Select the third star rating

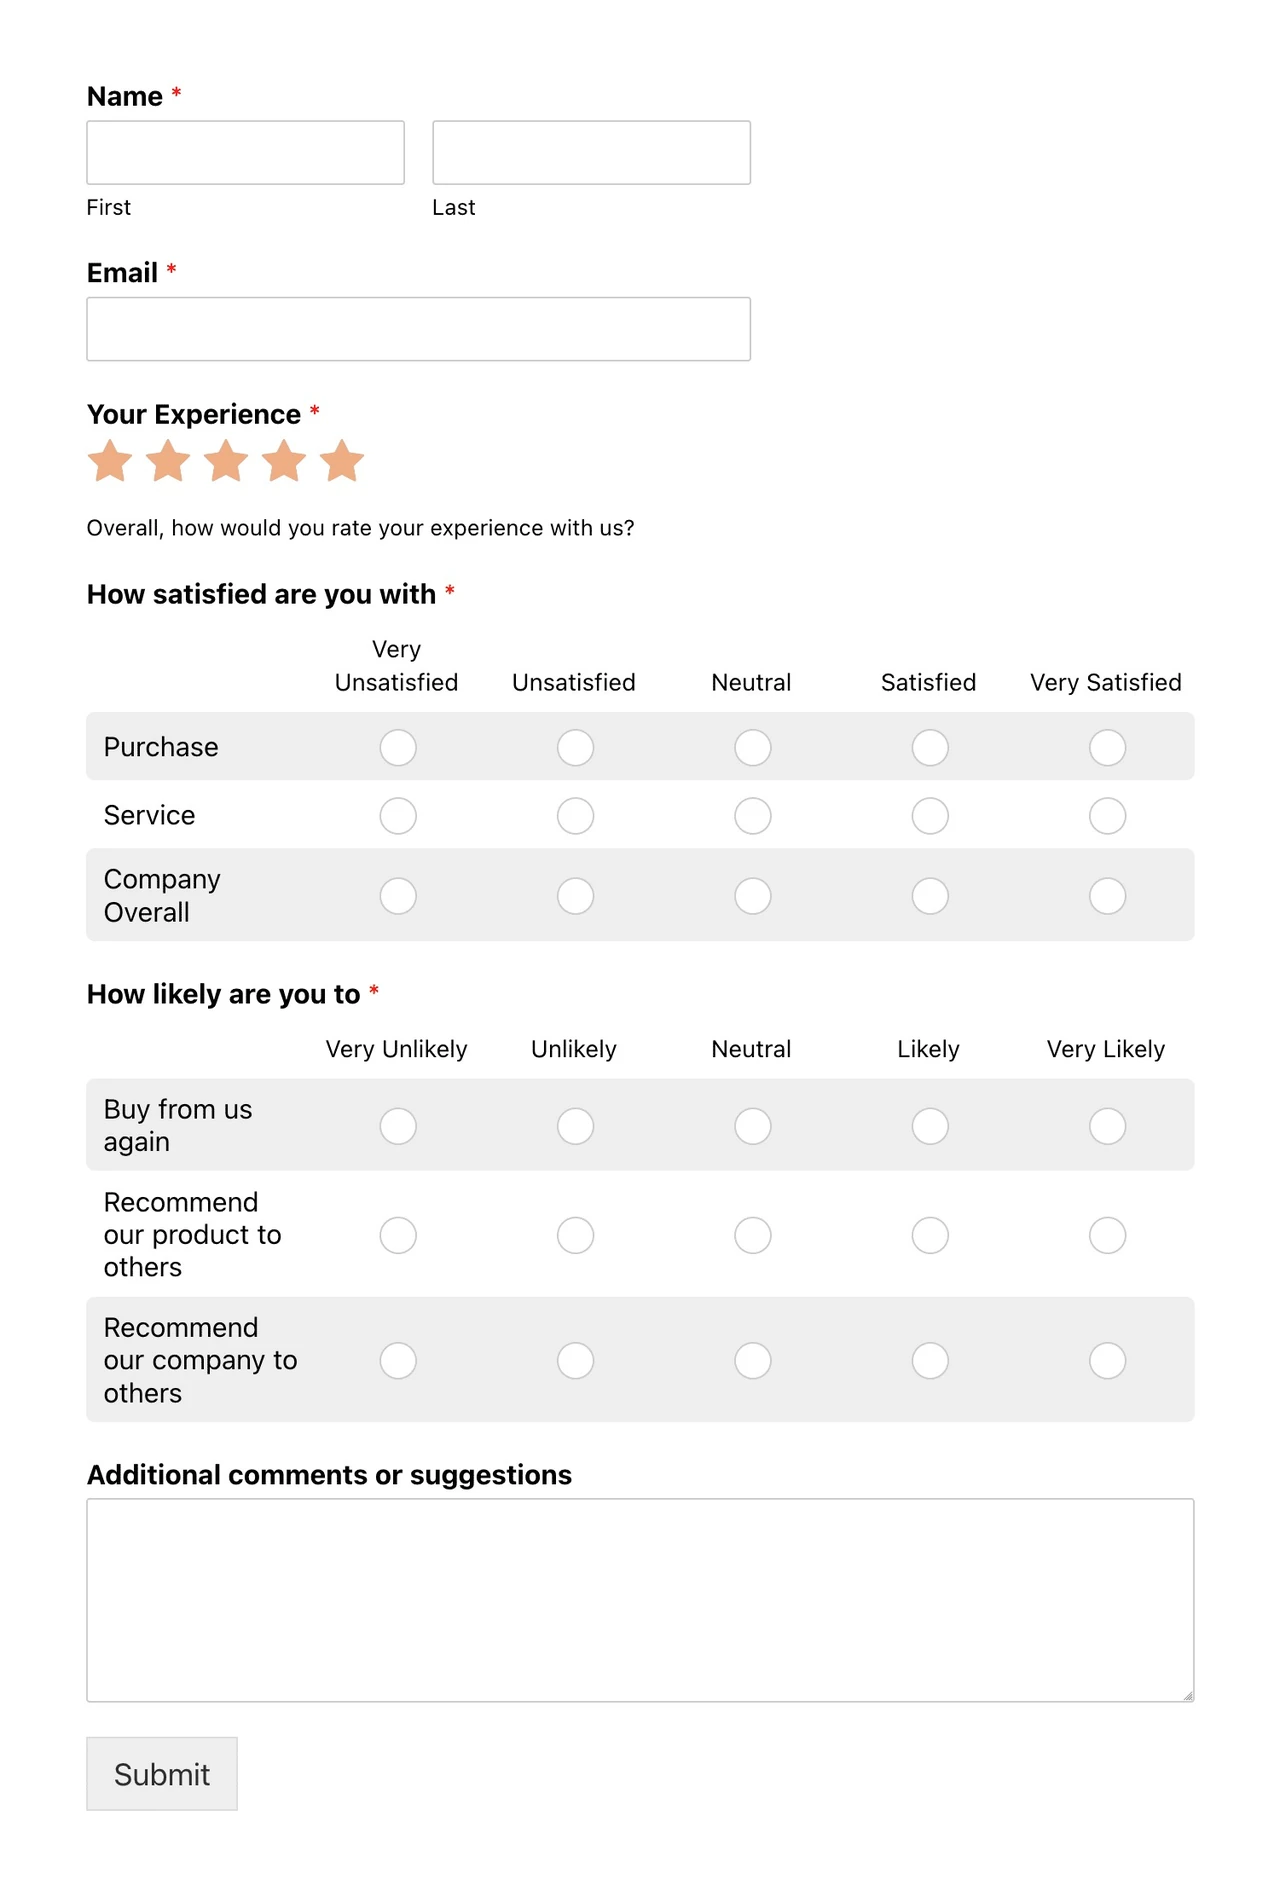(x=226, y=461)
